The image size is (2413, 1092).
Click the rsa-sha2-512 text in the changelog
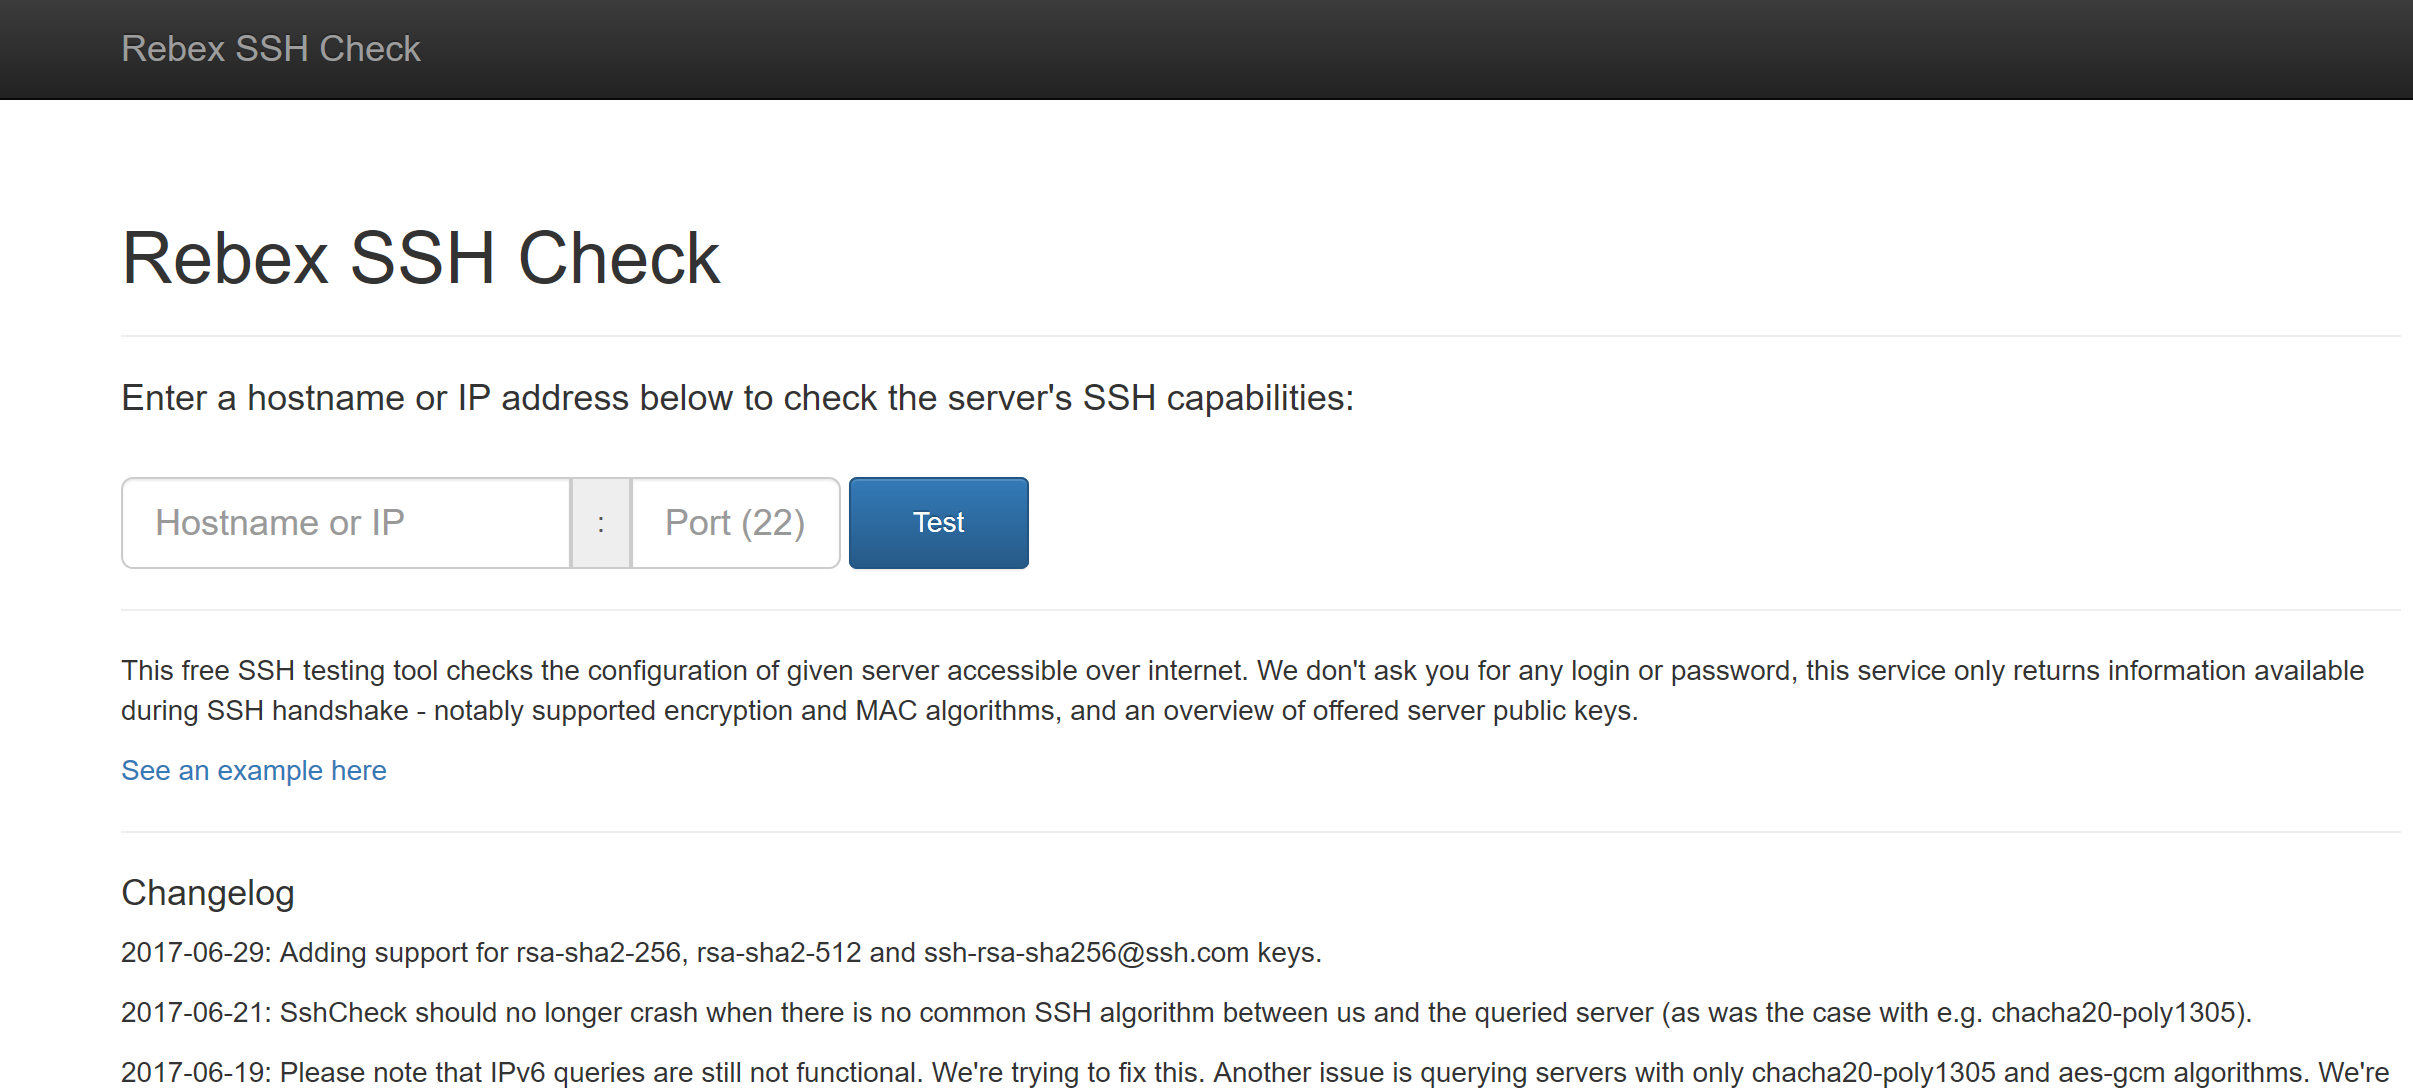779,953
